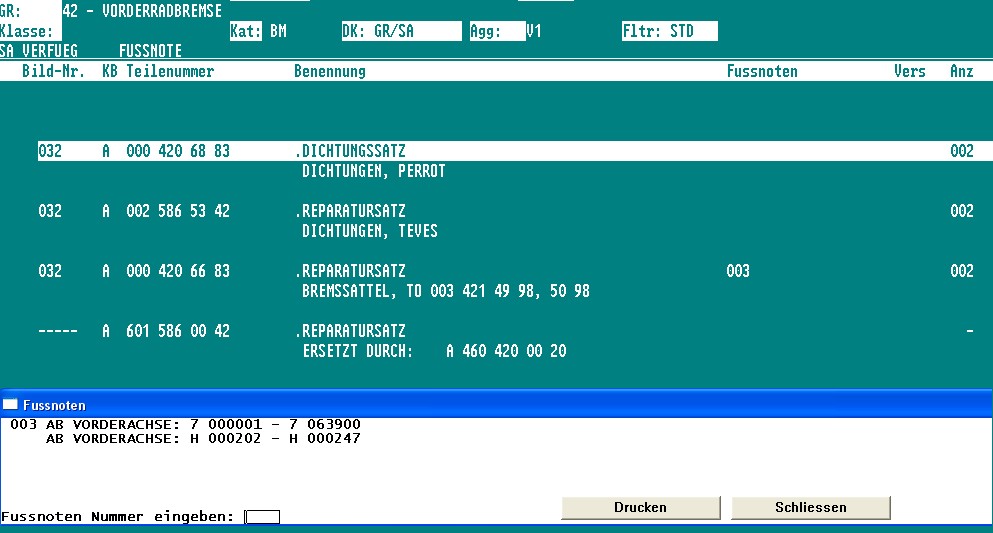This screenshot has width=993, height=533.
Task: Select part number 601 586 00 42
Action: (x=178, y=331)
